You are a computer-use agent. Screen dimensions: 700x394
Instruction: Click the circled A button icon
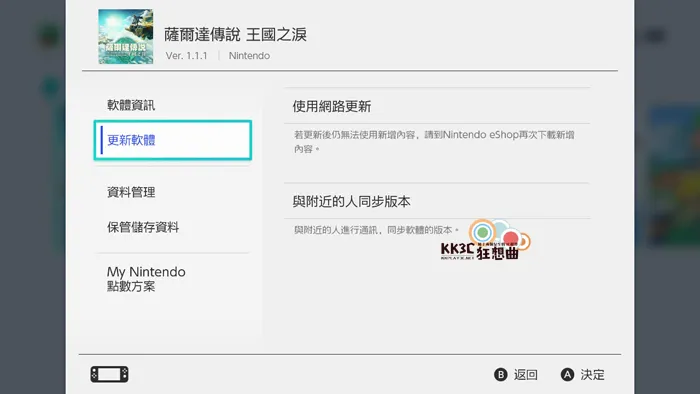pos(567,374)
